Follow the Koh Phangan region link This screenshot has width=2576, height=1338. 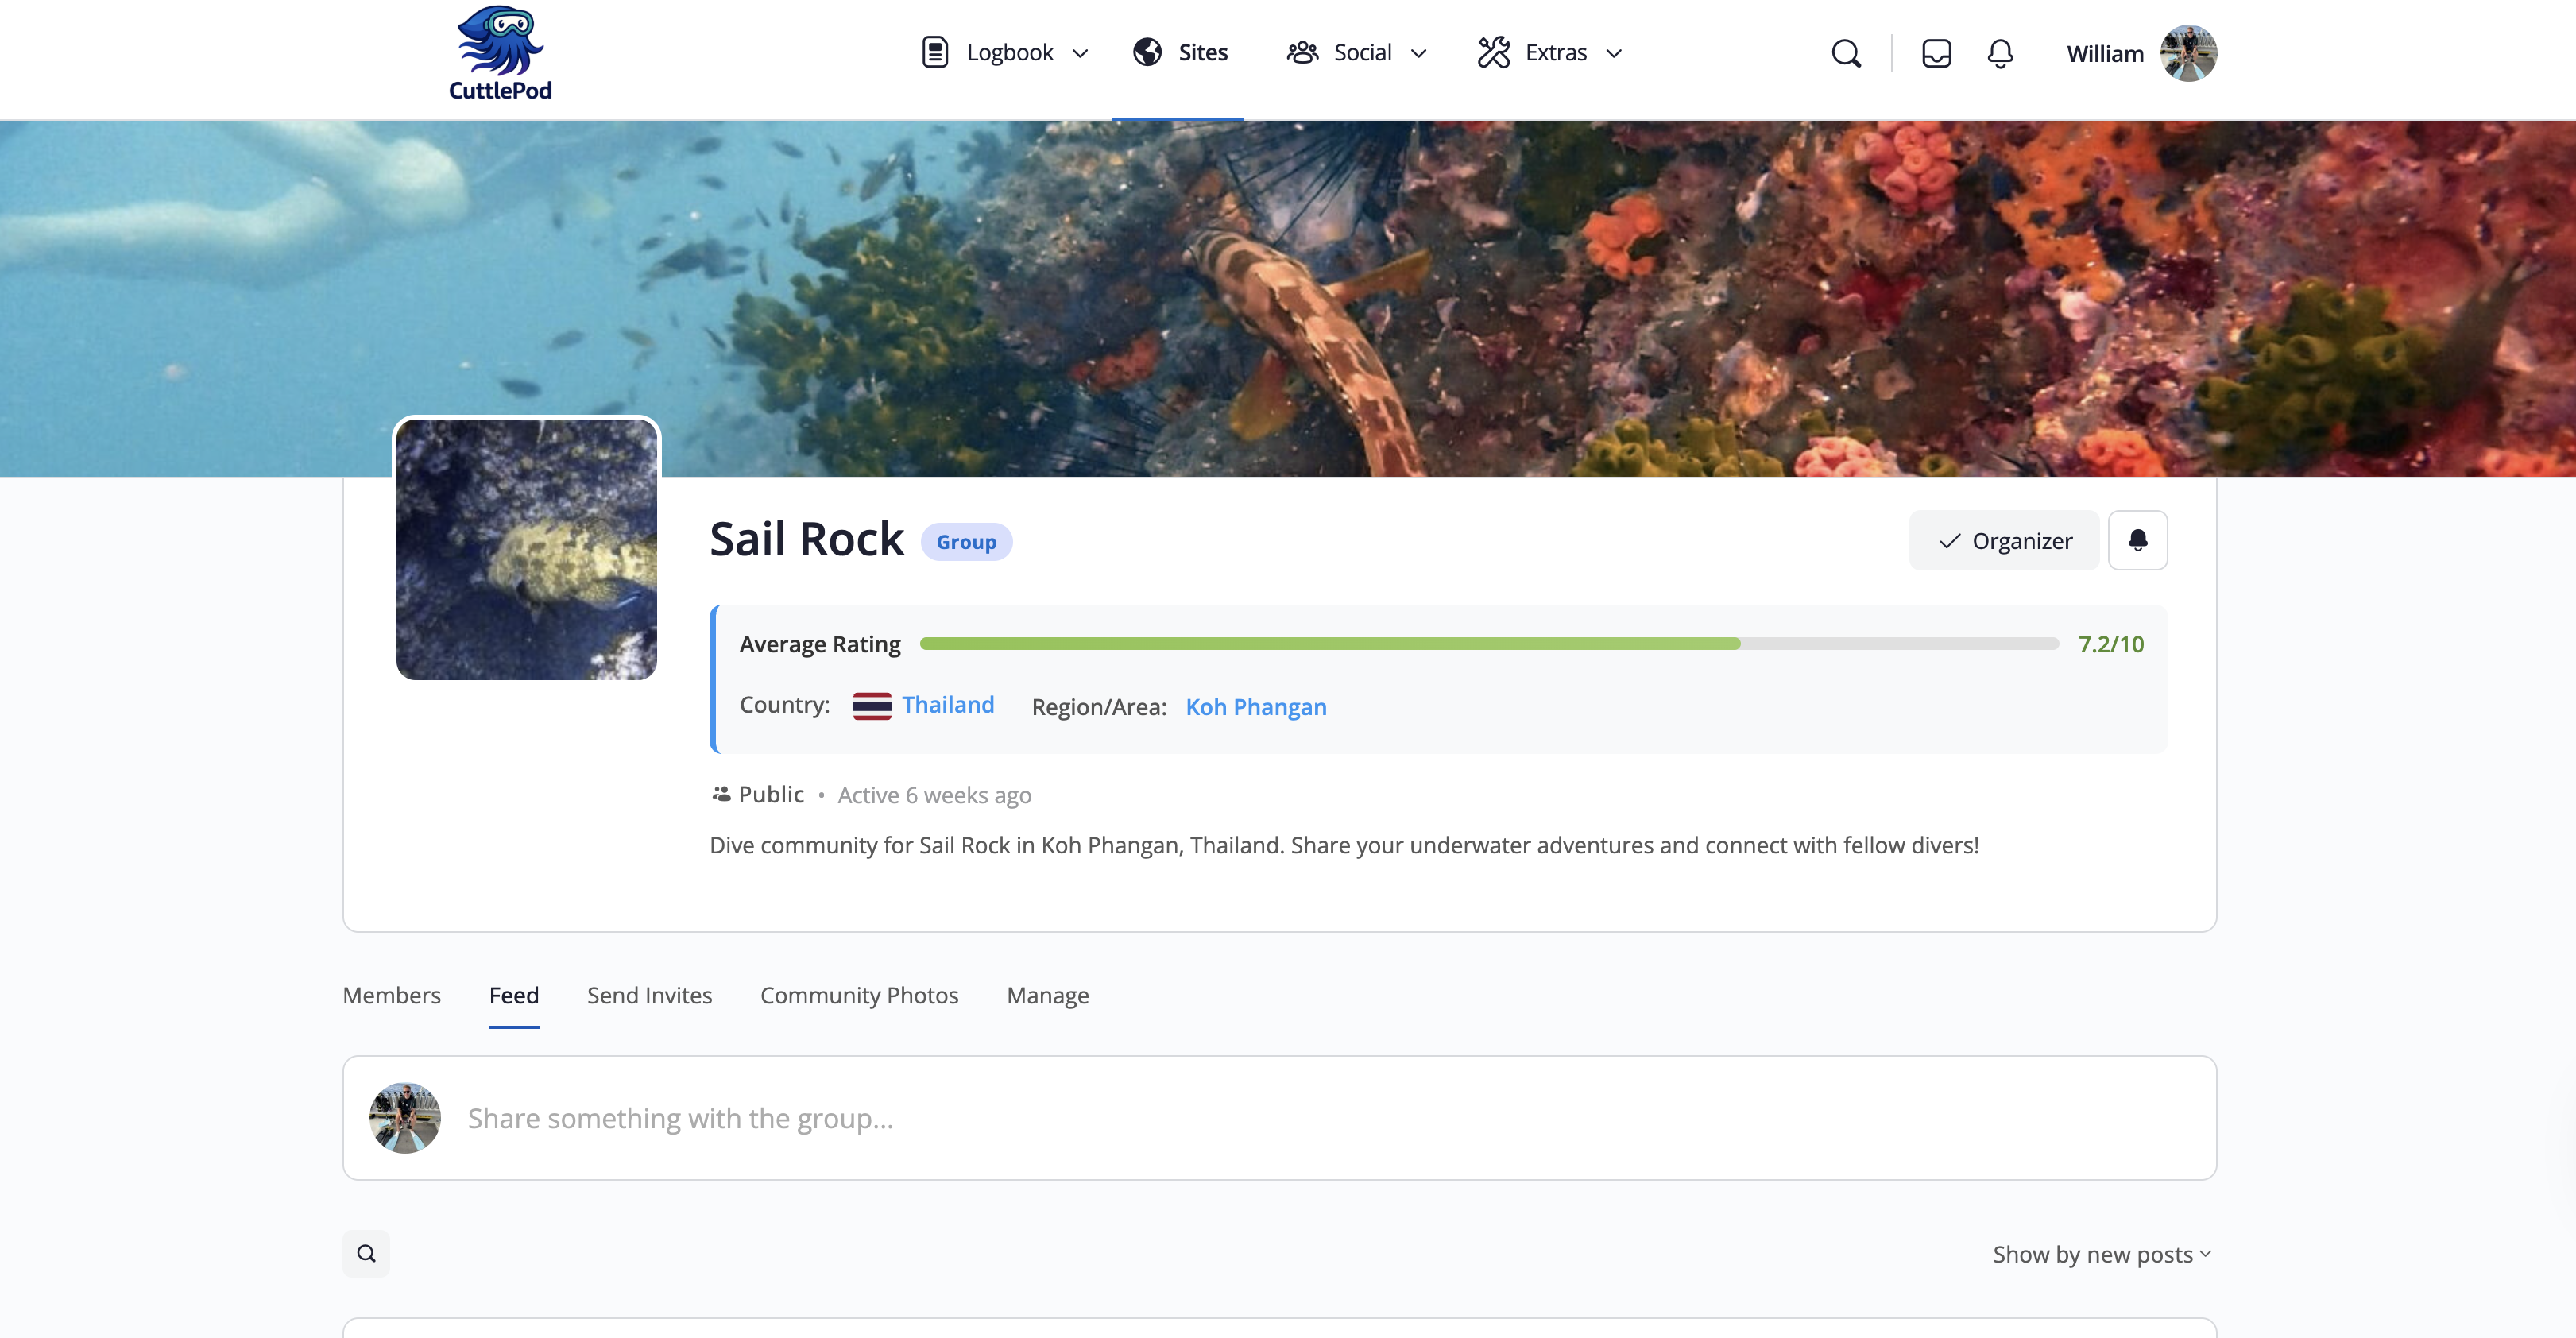pyautogui.click(x=1255, y=707)
